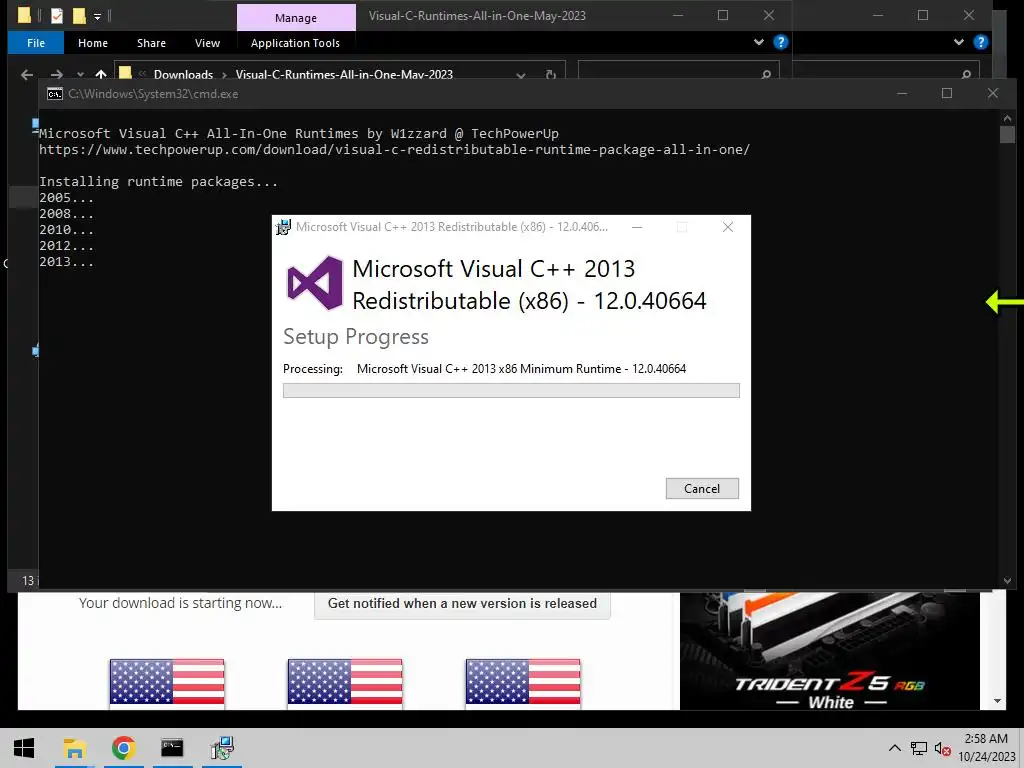Image resolution: width=1024 pixels, height=768 pixels.
Task: Click the installer setup taskbar icon
Action: (222, 748)
